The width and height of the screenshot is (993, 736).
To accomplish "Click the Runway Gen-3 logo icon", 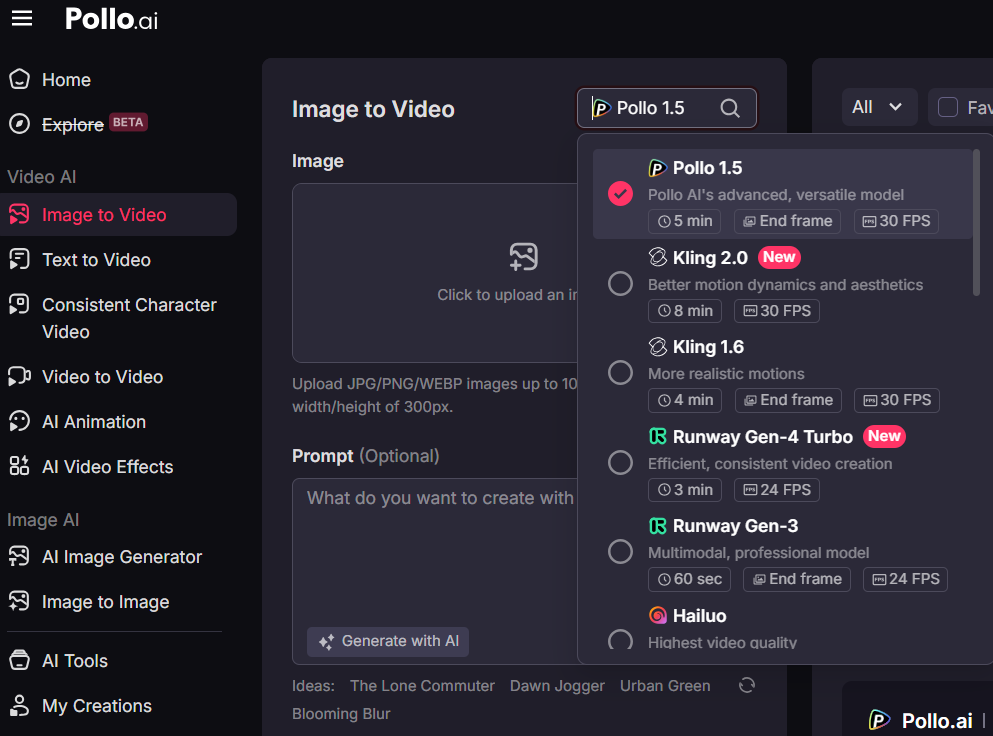I will 658,526.
